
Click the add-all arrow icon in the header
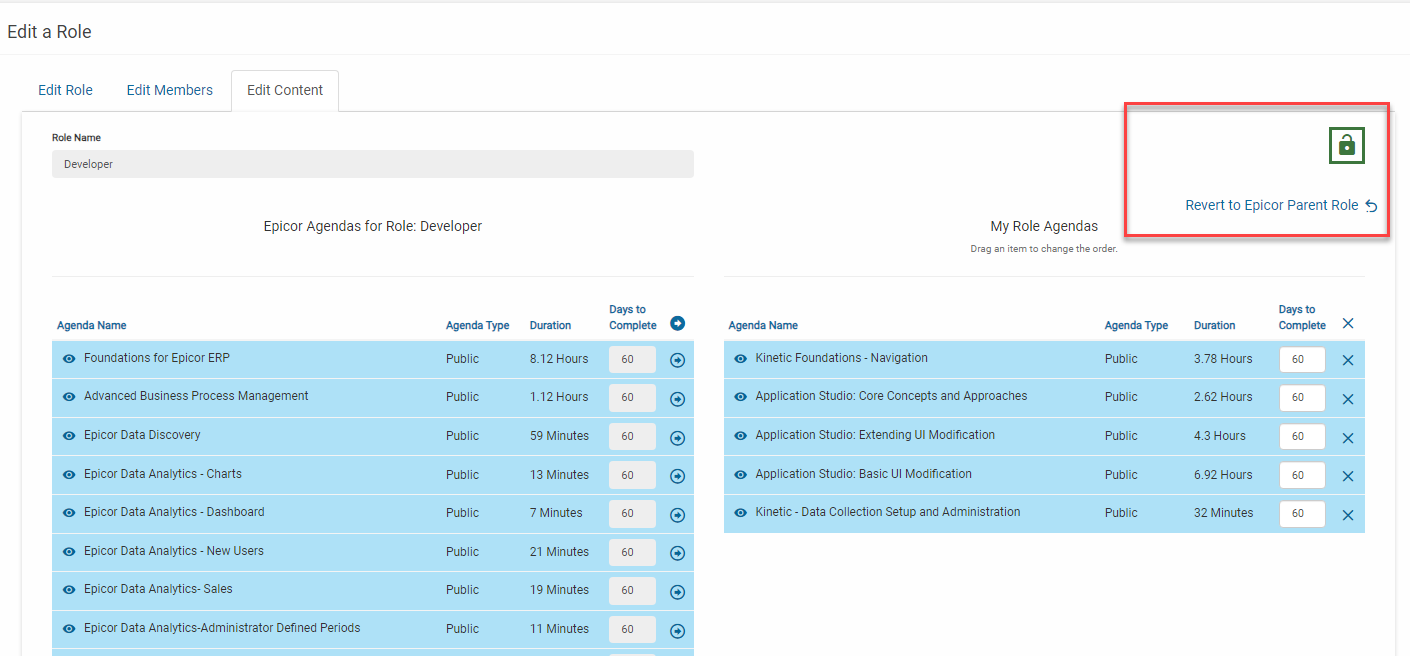(677, 323)
